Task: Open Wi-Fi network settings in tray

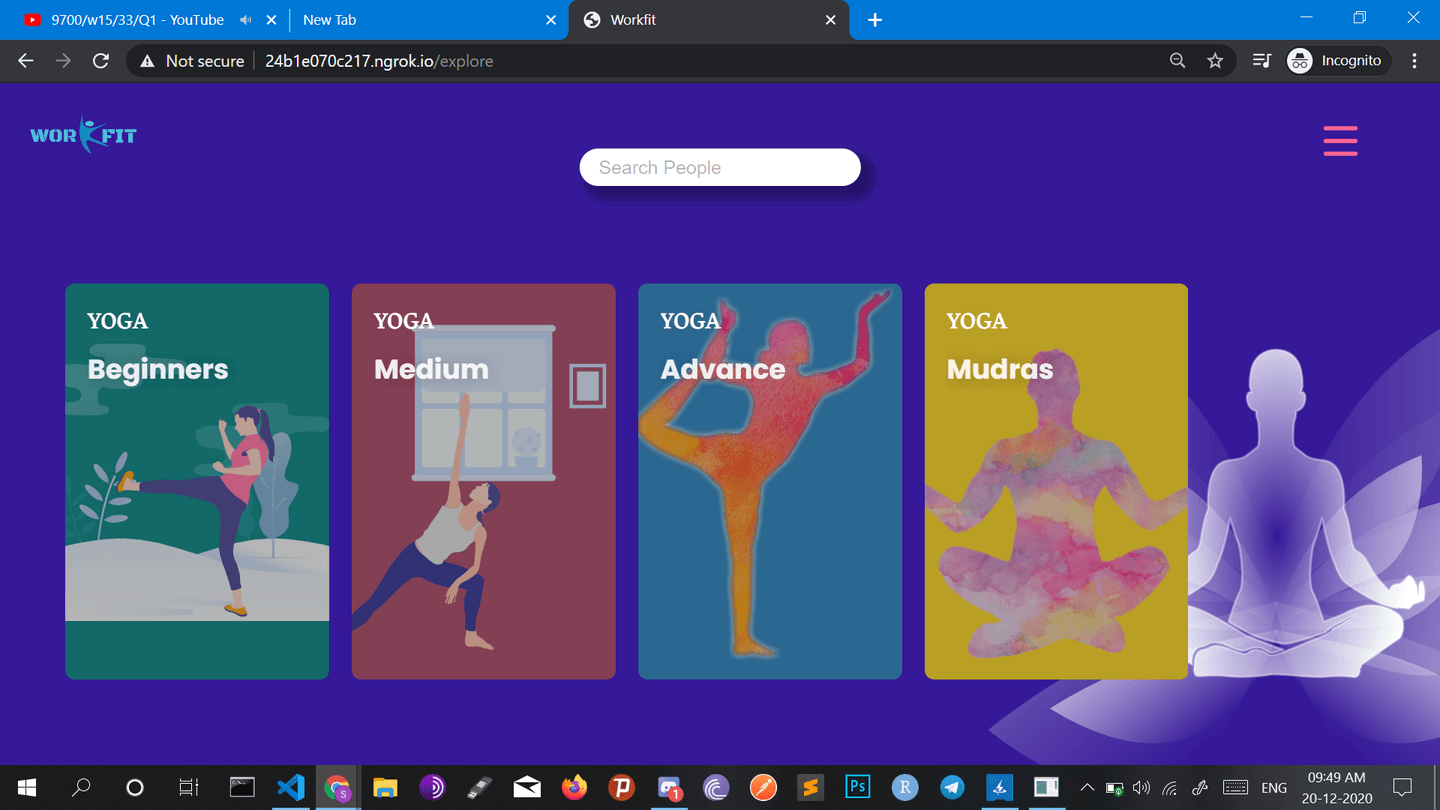Action: (1170, 787)
